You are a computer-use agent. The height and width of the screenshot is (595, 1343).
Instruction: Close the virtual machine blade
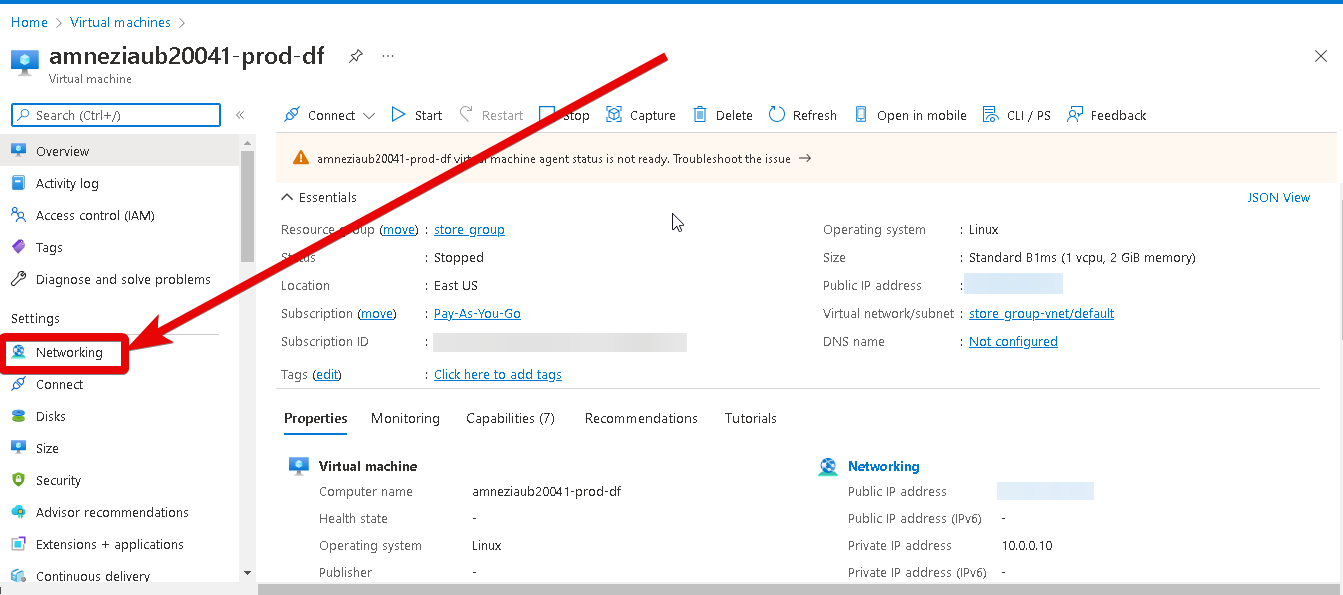pyautogui.click(x=1321, y=56)
